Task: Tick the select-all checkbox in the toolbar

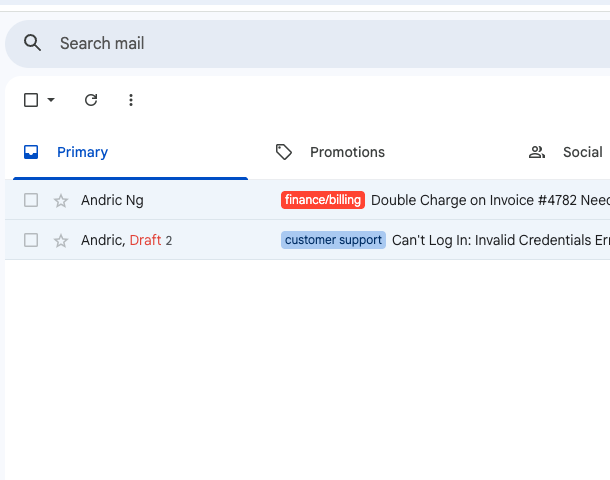Action: click(x=31, y=100)
